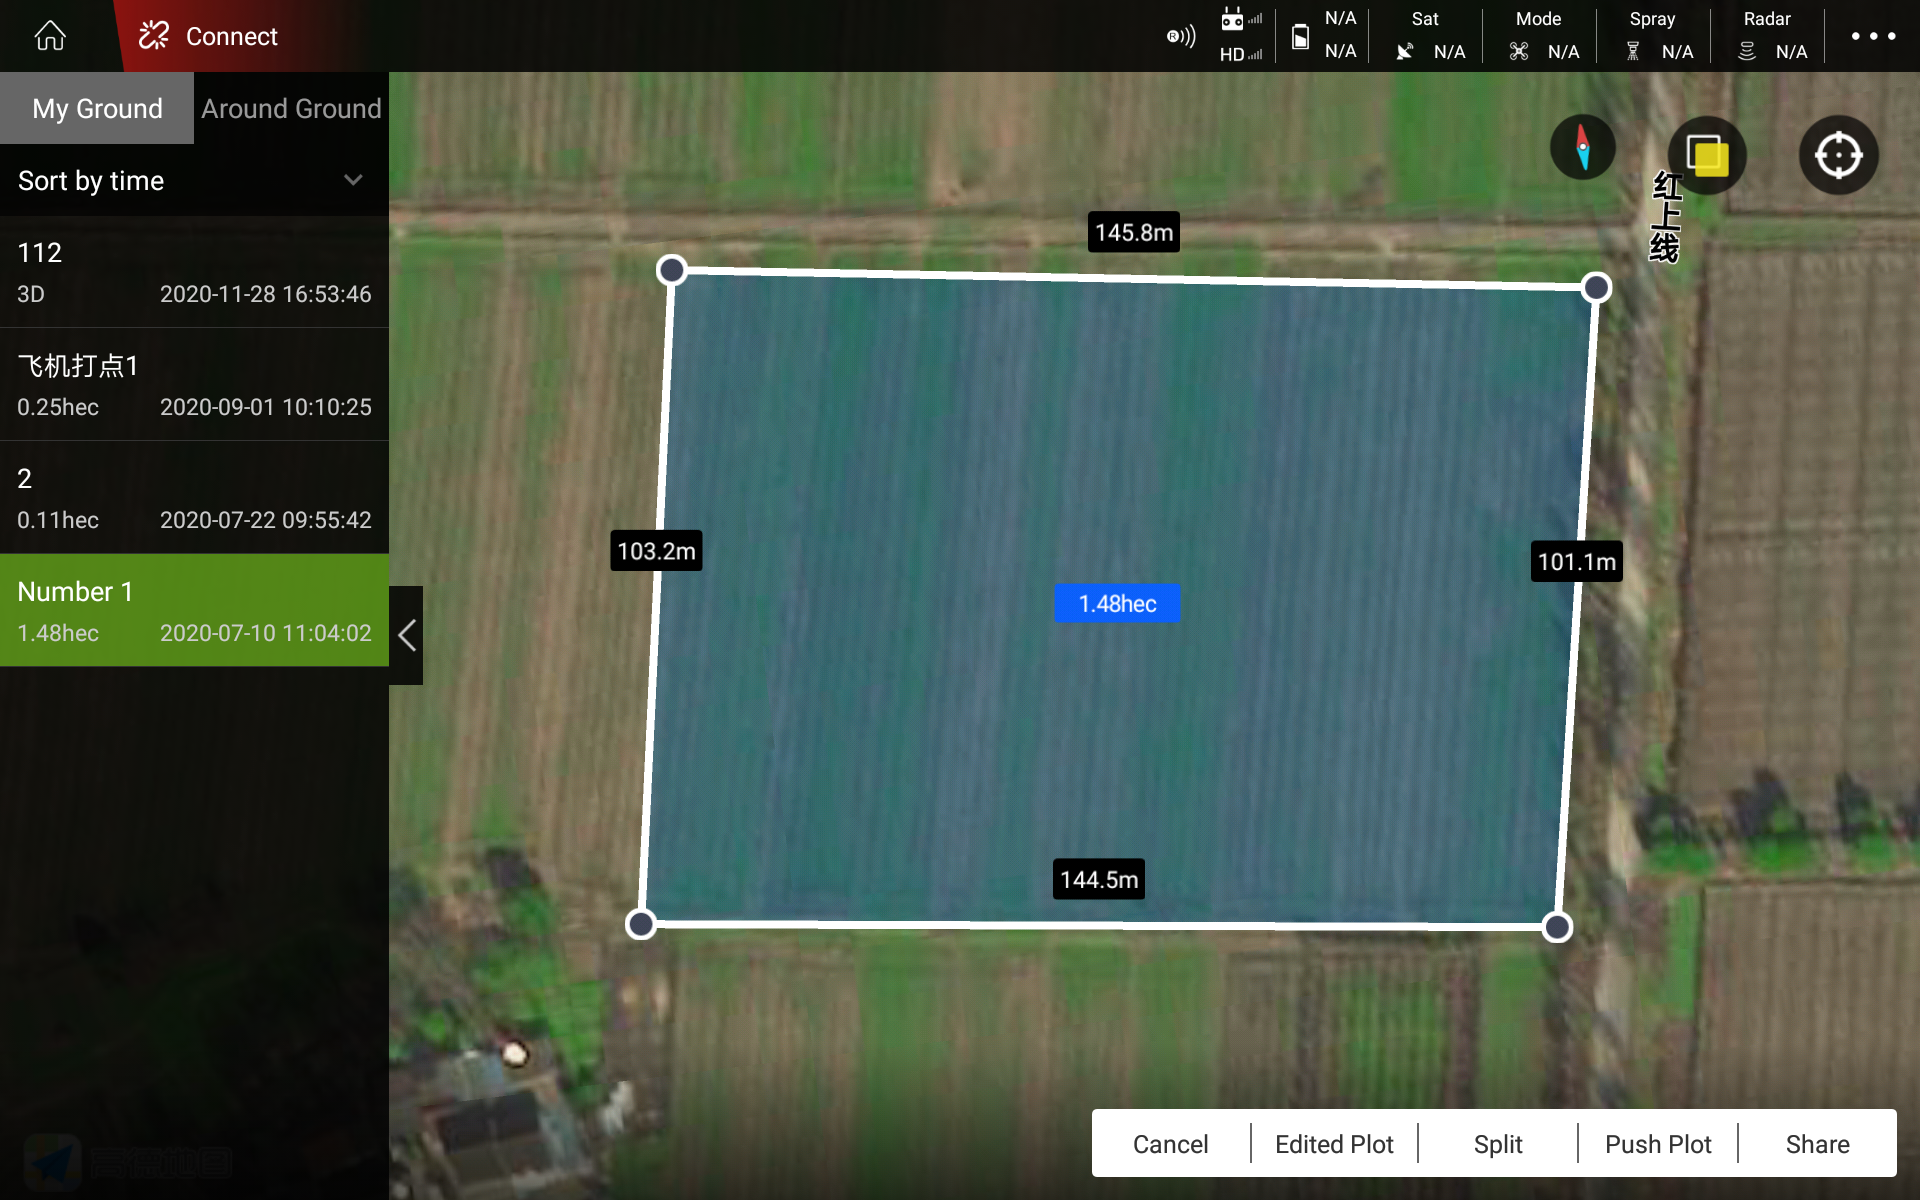This screenshot has width=1920, height=1200.
Task: Check the battery status icon
Action: [x=1300, y=35]
